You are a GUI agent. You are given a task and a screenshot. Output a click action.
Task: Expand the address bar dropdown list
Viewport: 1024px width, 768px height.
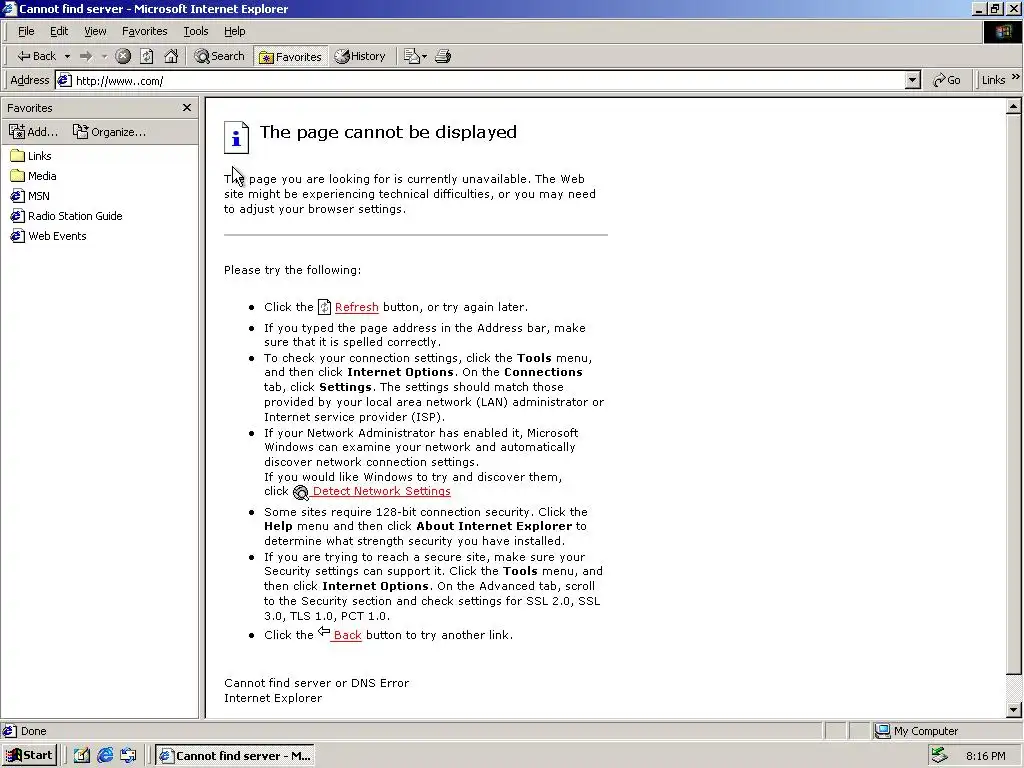tap(912, 80)
